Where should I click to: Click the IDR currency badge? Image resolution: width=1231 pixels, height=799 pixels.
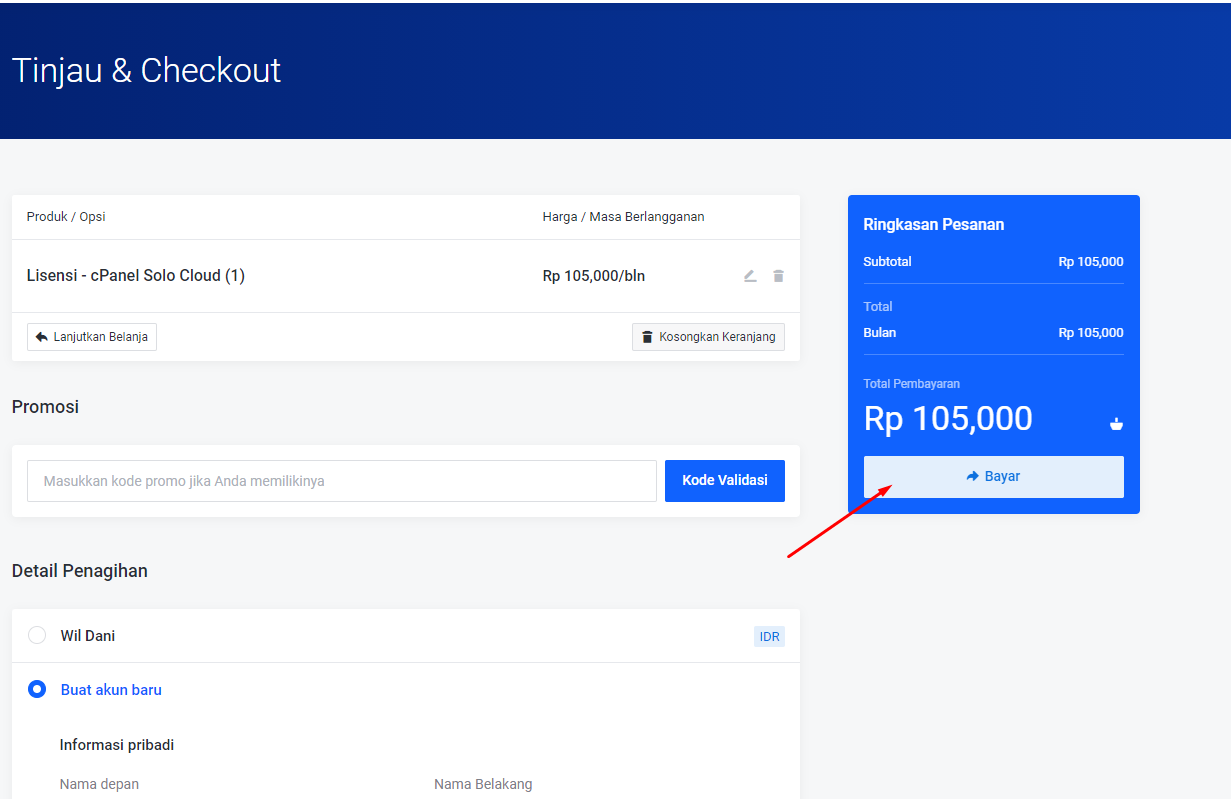769,637
